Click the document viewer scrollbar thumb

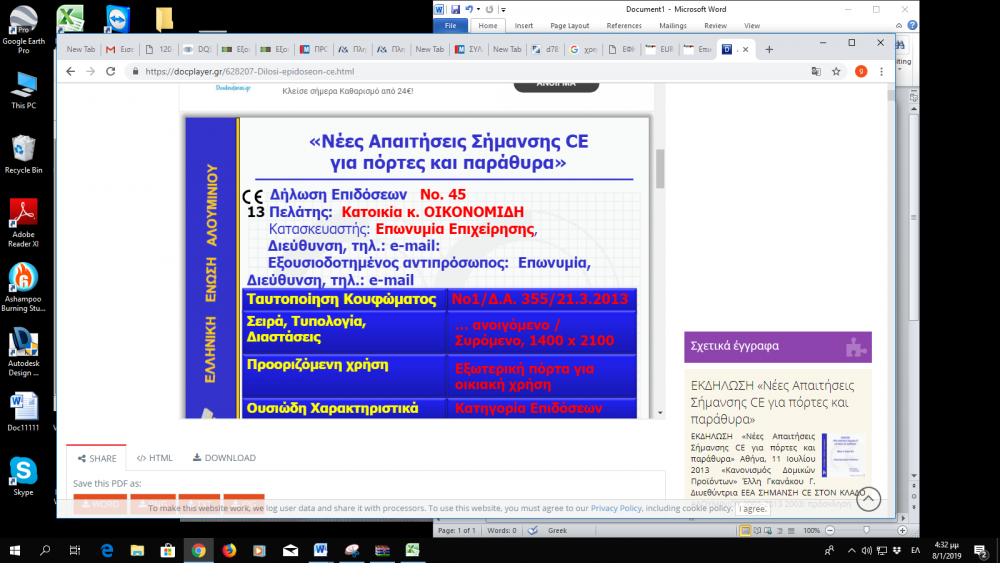(660, 169)
